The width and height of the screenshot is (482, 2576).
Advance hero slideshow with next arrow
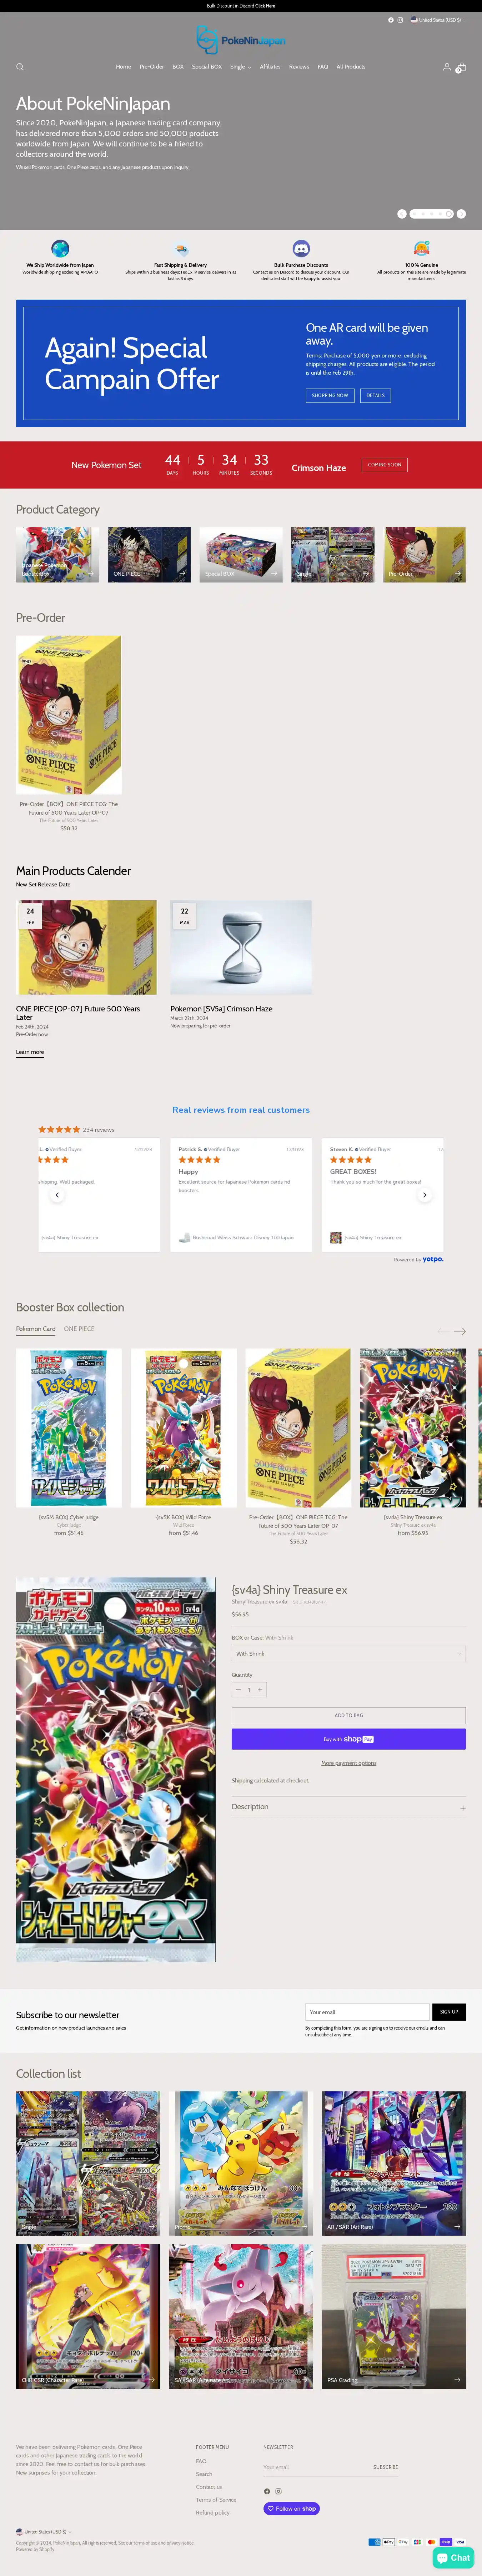(461, 214)
